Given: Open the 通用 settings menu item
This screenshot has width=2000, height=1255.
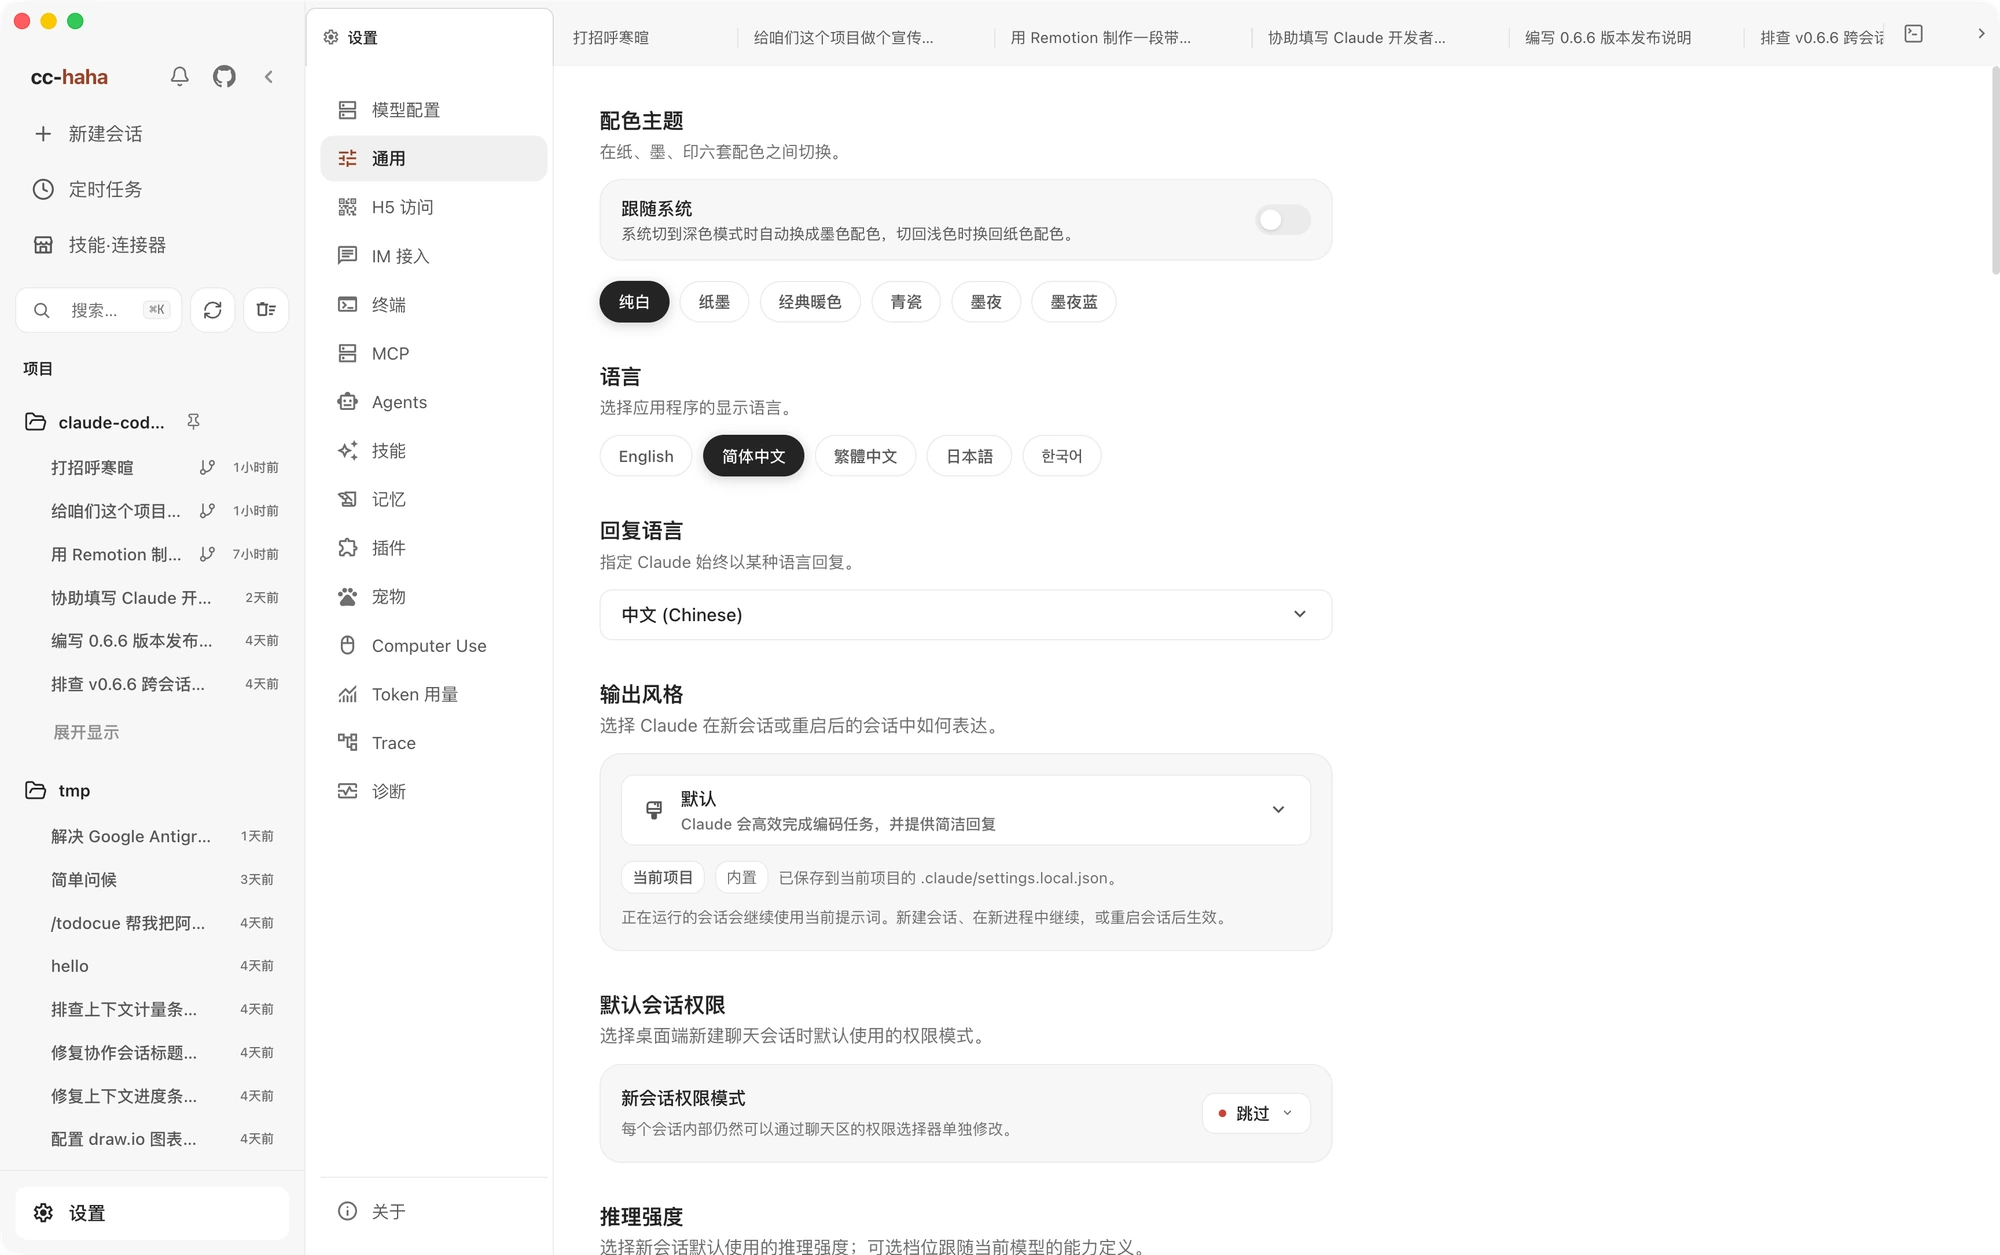Looking at the screenshot, I should pyautogui.click(x=433, y=158).
